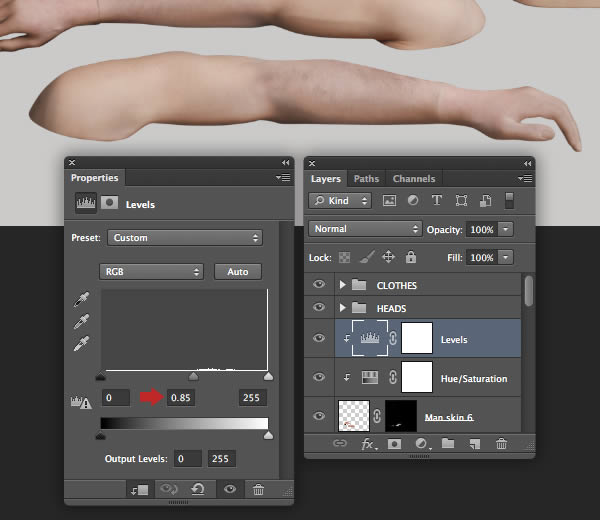This screenshot has height=520, width=600.
Task: Click the midtone input field showing 0.85
Action: pyautogui.click(x=181, y=398)
